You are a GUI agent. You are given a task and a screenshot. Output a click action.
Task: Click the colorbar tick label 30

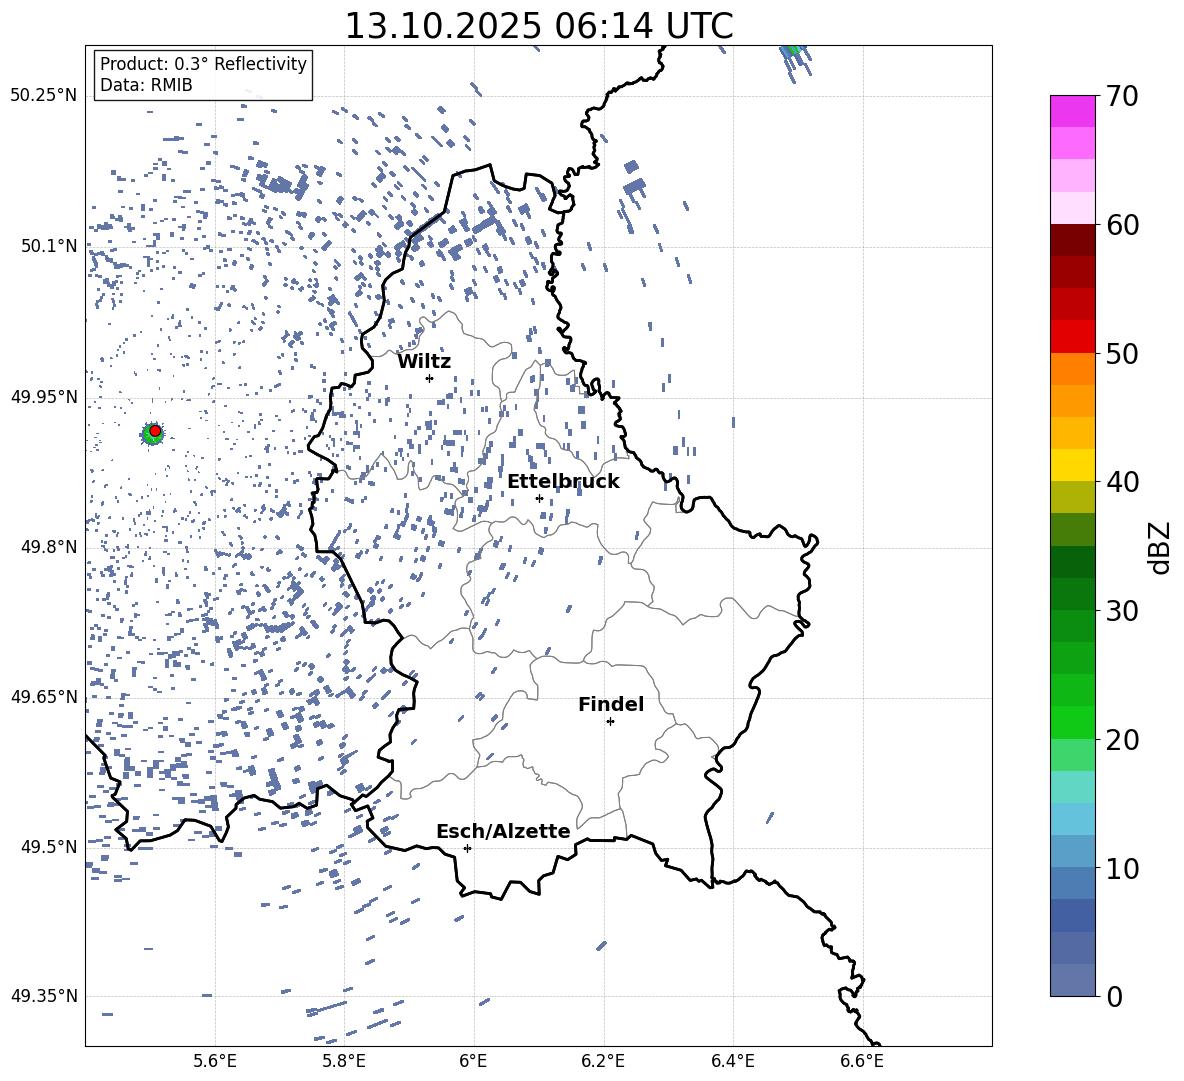1122,611
